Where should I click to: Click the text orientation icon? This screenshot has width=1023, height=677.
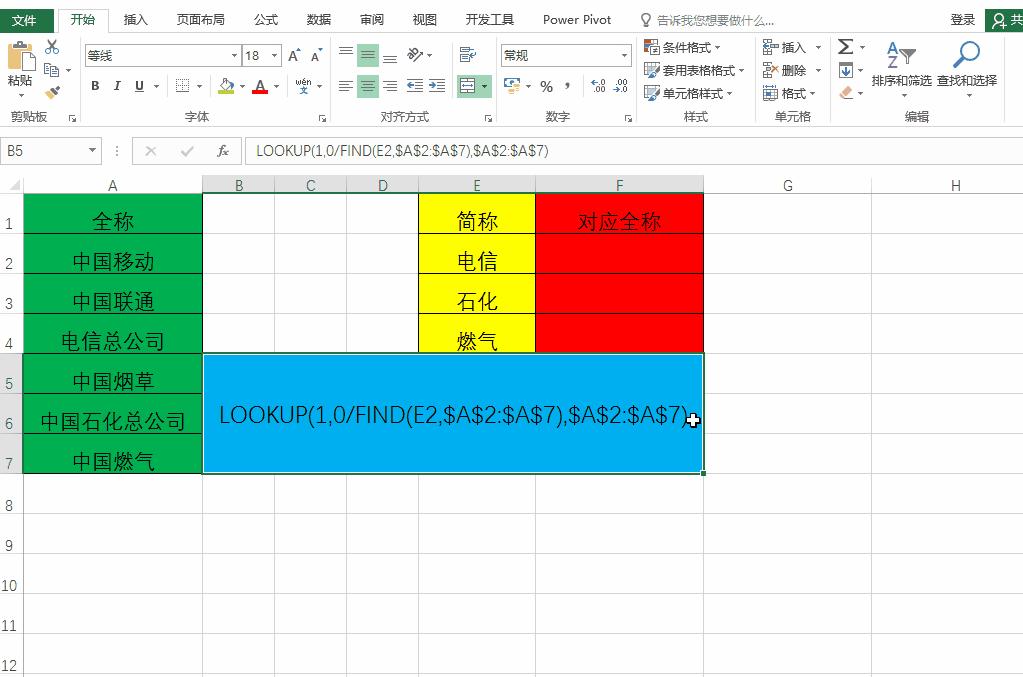pos(415,55)
